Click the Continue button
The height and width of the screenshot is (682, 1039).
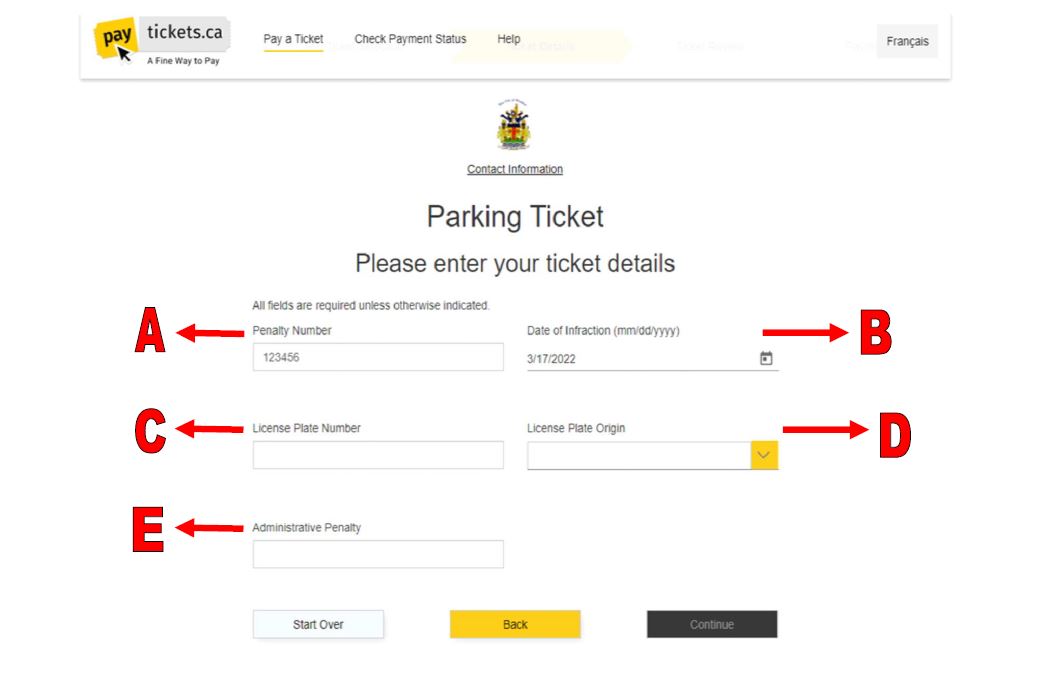point(711,624)
